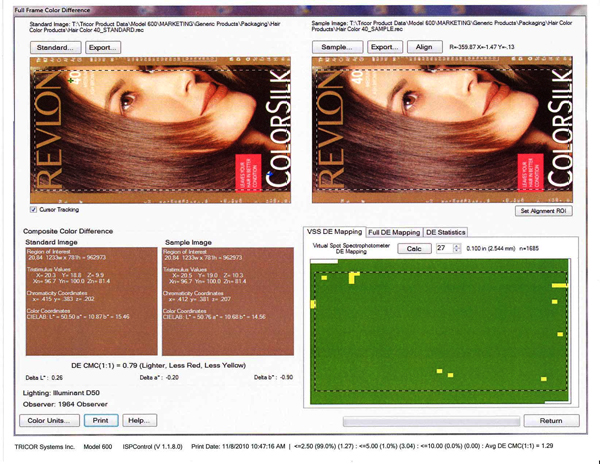Click the Return button
600x464 pixels.
point(551,420)
